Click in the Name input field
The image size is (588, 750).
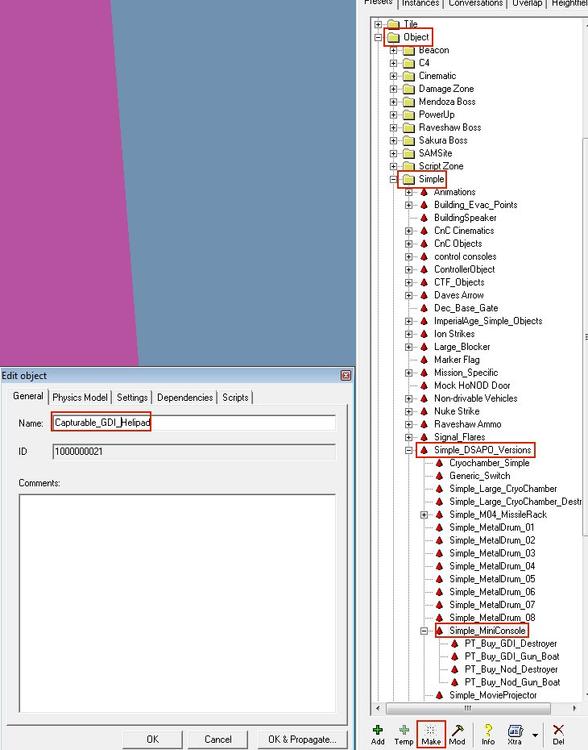(194, 423)
